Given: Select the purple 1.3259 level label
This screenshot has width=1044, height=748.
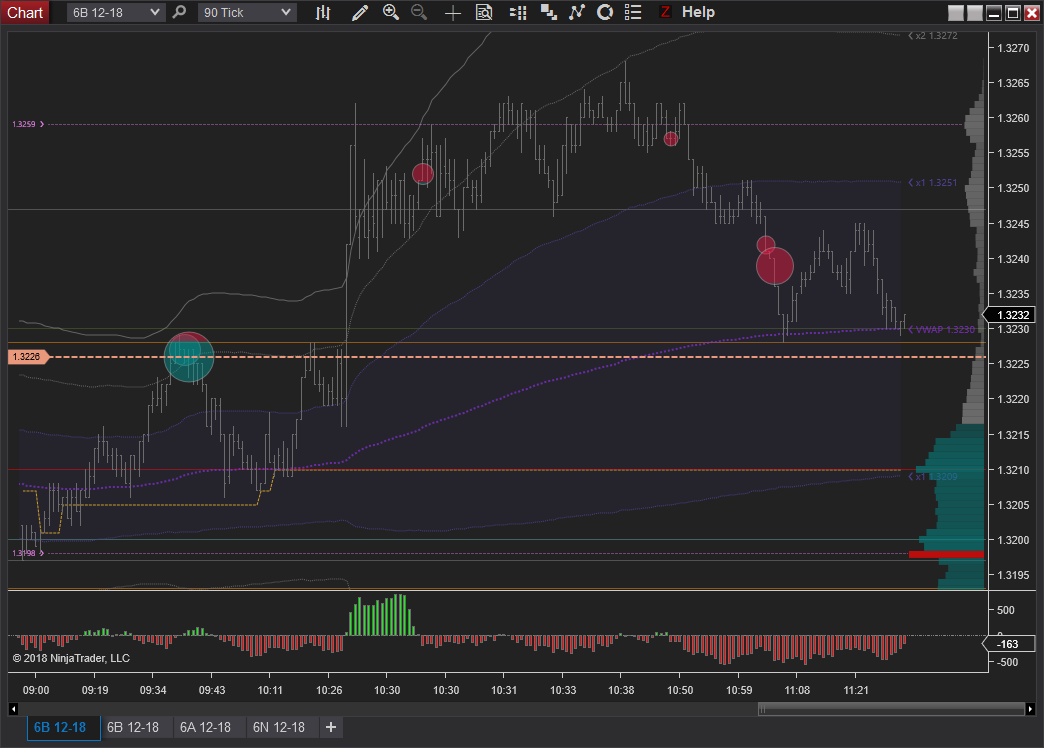Looking at the screenshot, I should click(28, 124).
